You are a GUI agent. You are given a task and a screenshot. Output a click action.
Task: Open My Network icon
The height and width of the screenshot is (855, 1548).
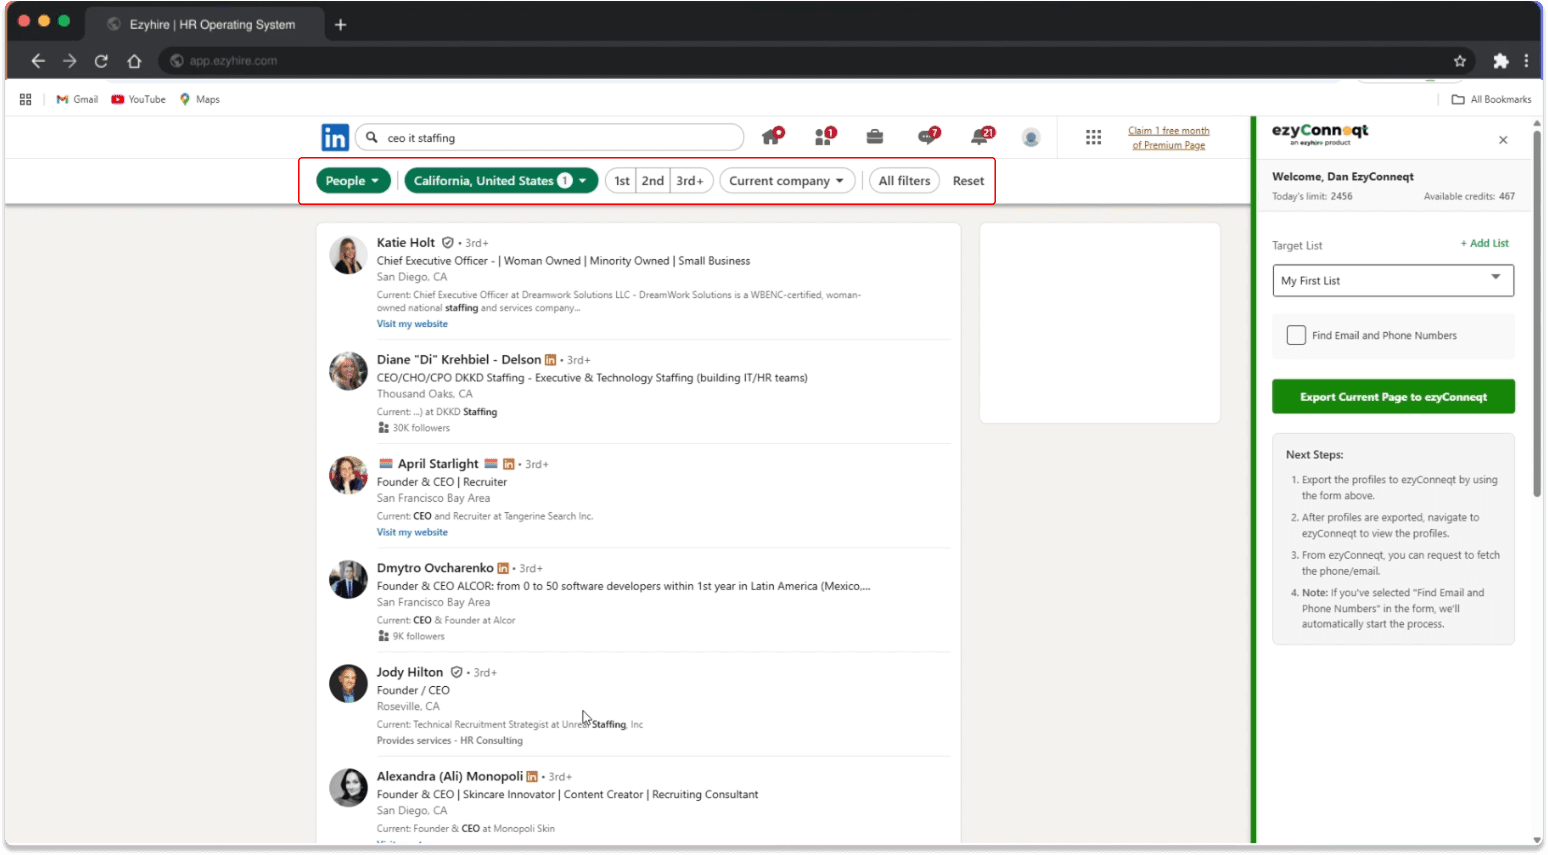tap(824, 136)
